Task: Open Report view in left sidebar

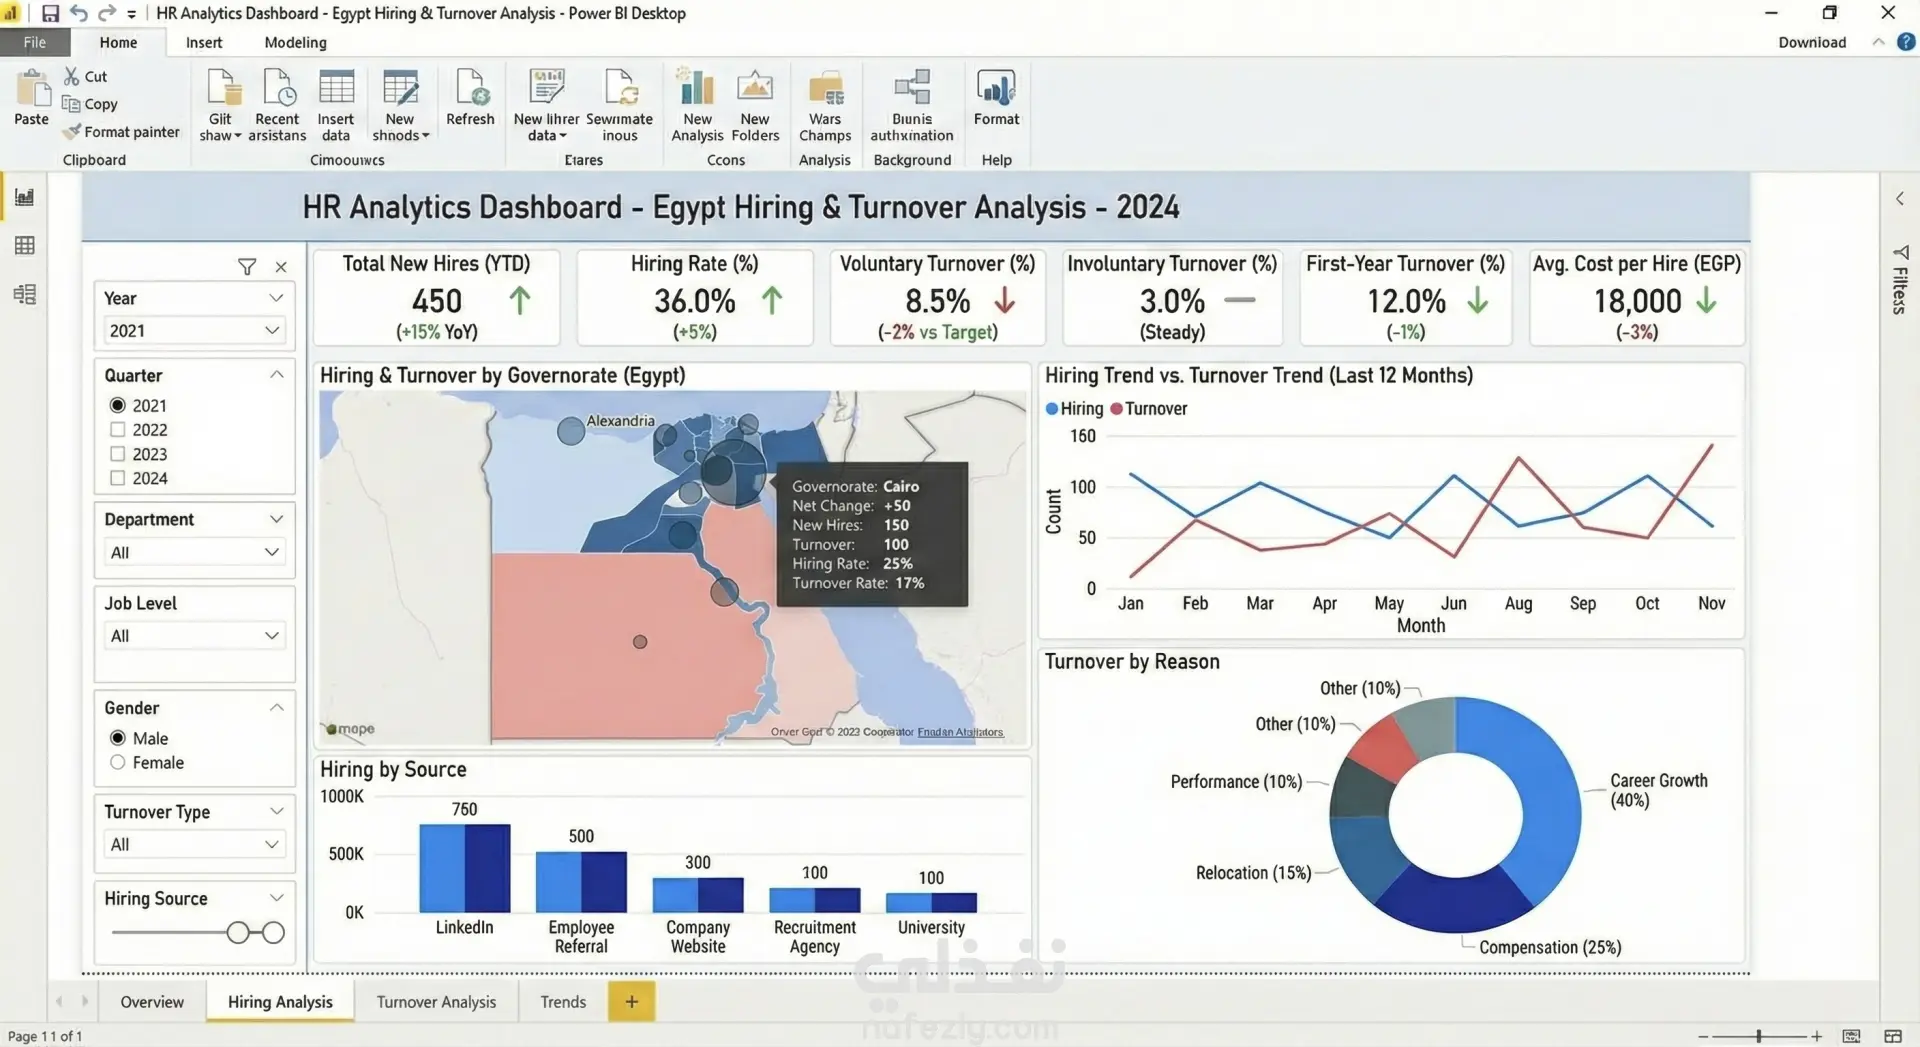Action: click(x=24, y=197)
